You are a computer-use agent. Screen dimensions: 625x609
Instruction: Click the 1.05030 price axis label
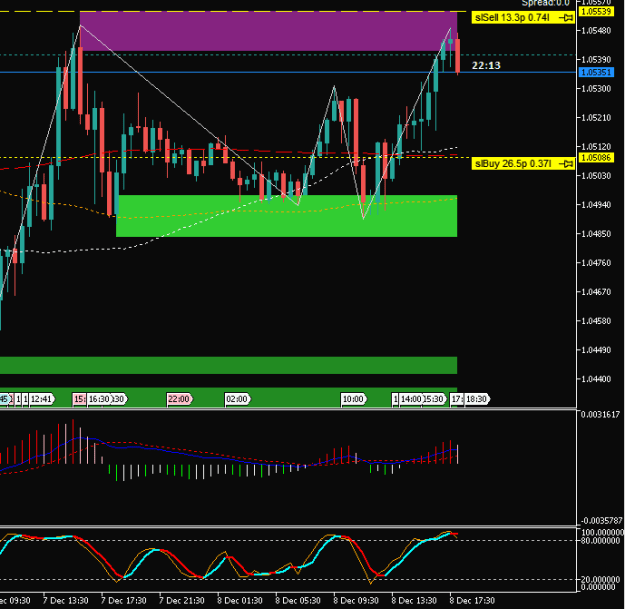pyautogui.click(x=596, y=176)
